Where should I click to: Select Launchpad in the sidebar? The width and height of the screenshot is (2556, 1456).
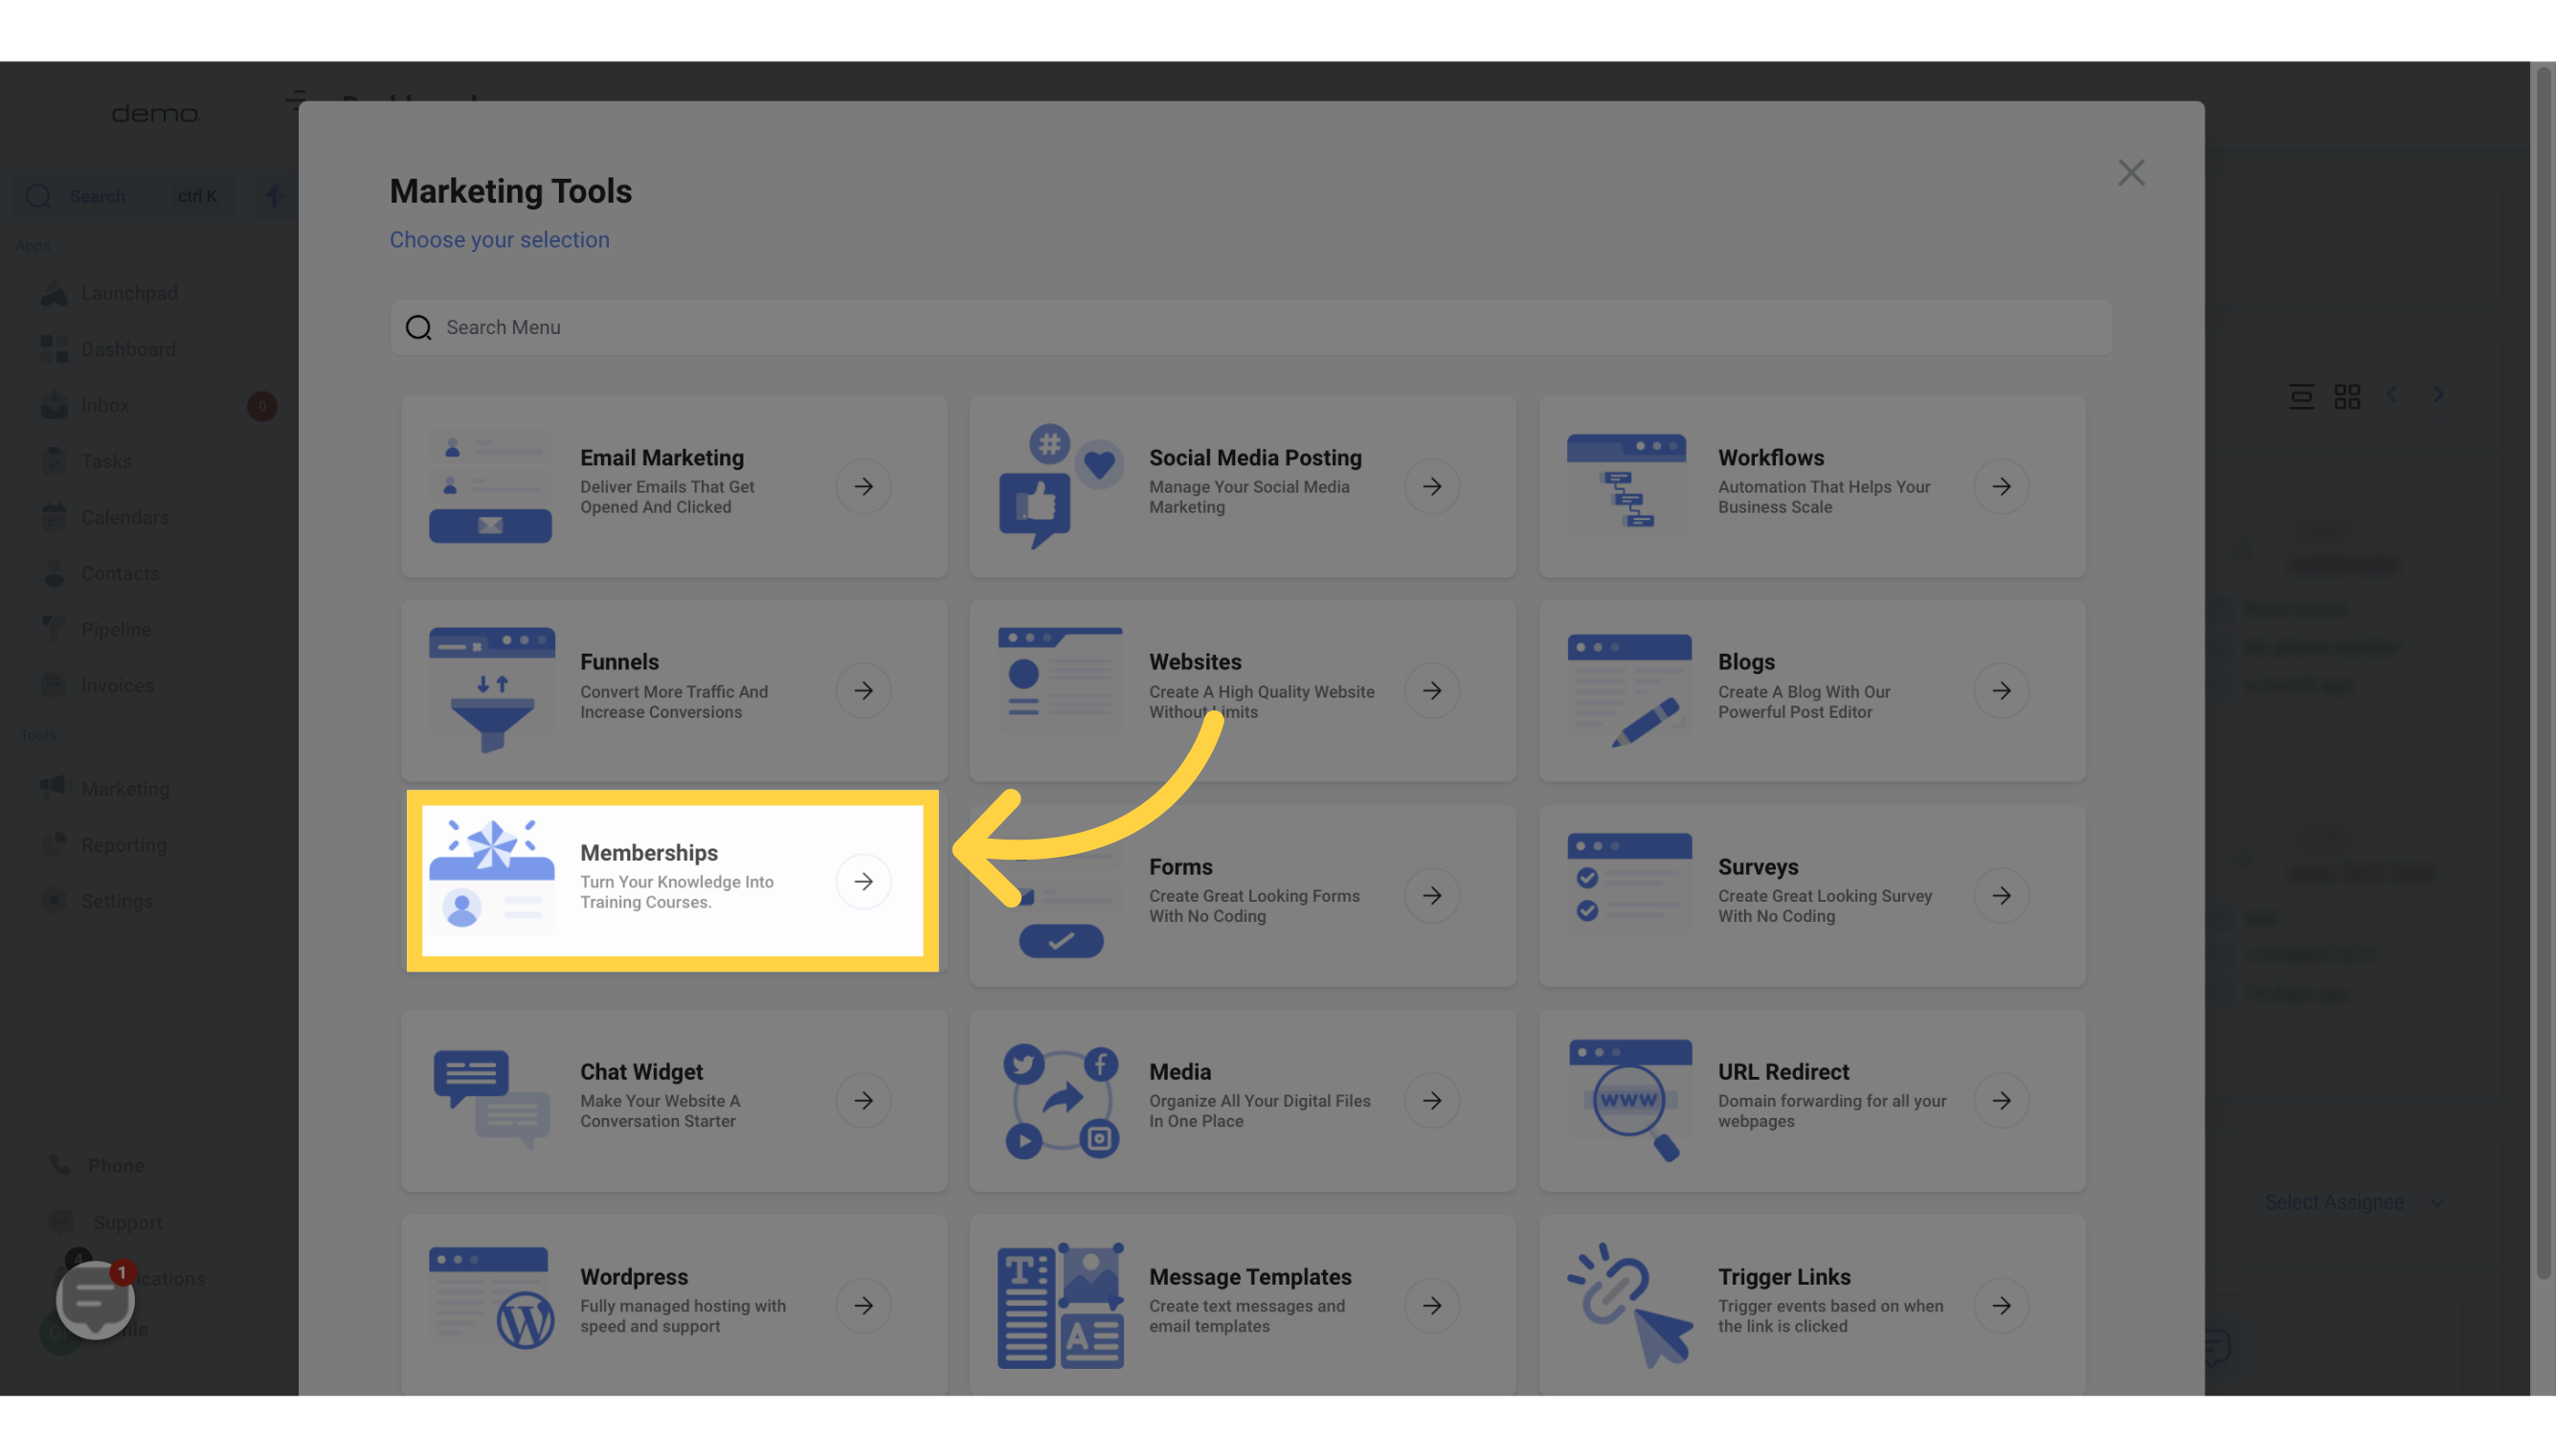[110, 293]
